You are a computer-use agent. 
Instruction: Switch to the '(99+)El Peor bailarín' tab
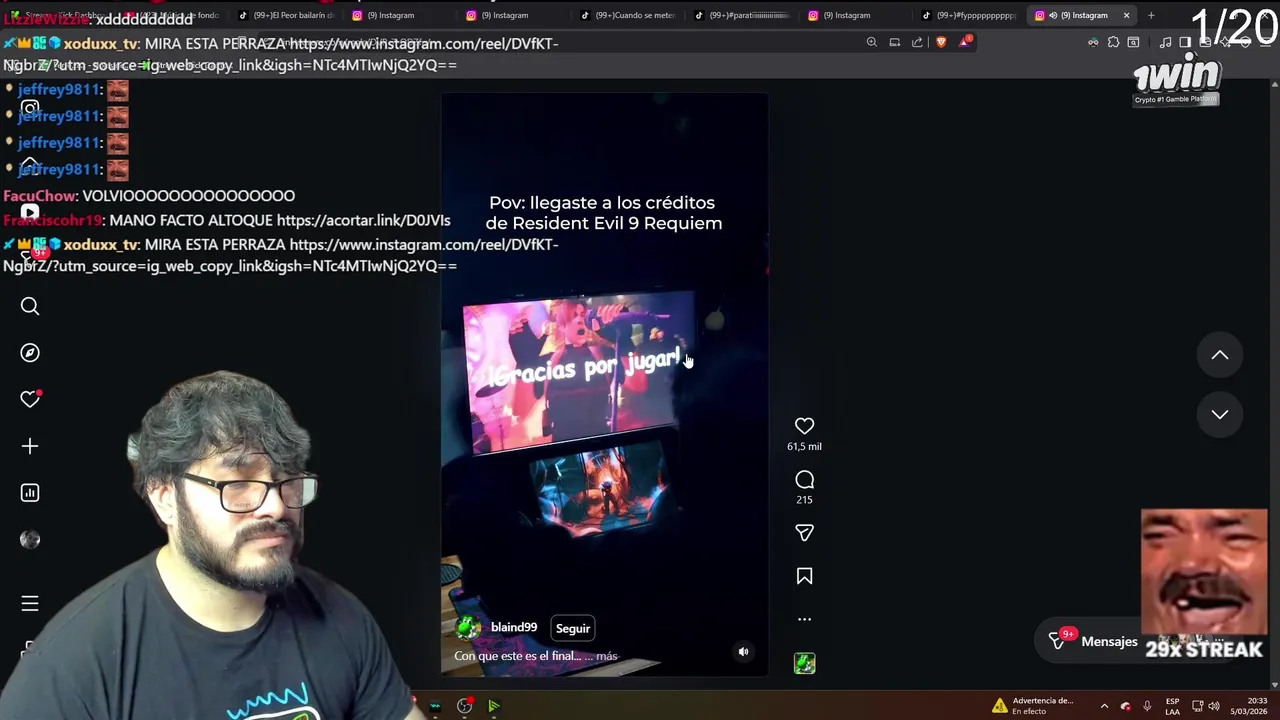pyautogui.click(x=286, y=15)
